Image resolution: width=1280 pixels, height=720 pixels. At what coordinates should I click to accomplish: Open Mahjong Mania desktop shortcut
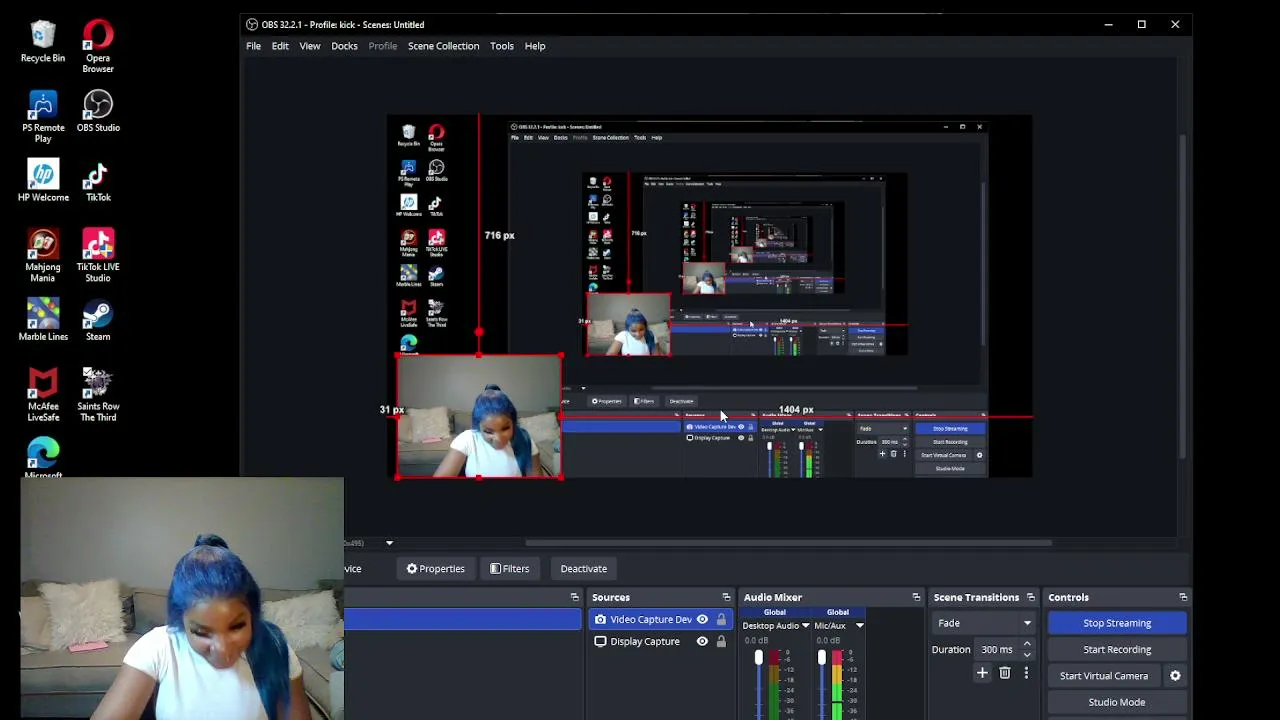click(x=43, y=256)
